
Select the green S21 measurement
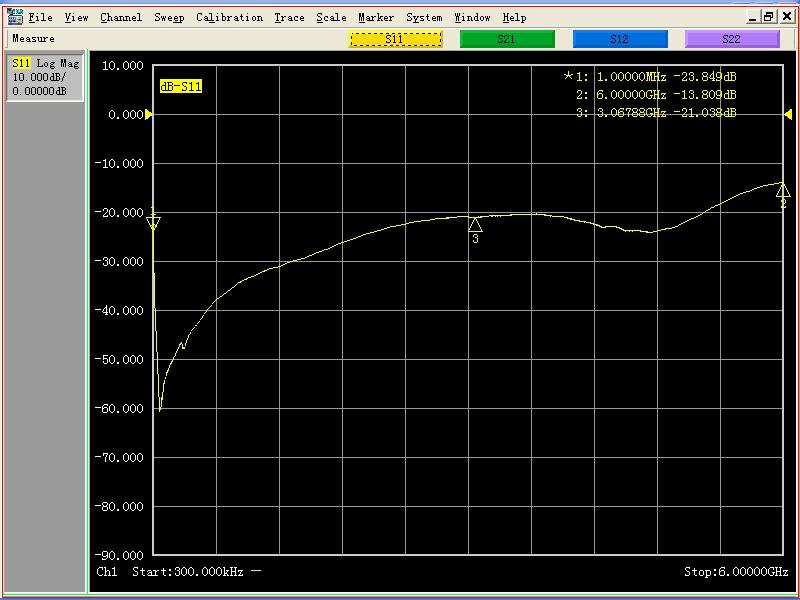[x=507, y=39]
